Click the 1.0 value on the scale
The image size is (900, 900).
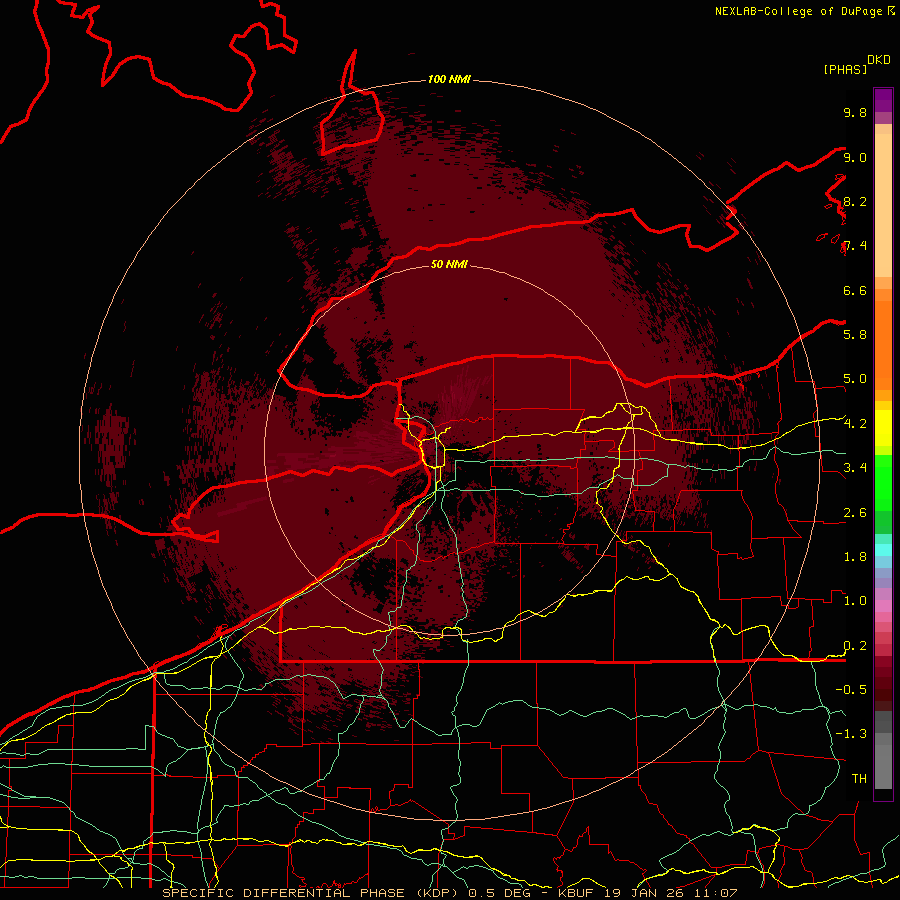coord(854,601)
